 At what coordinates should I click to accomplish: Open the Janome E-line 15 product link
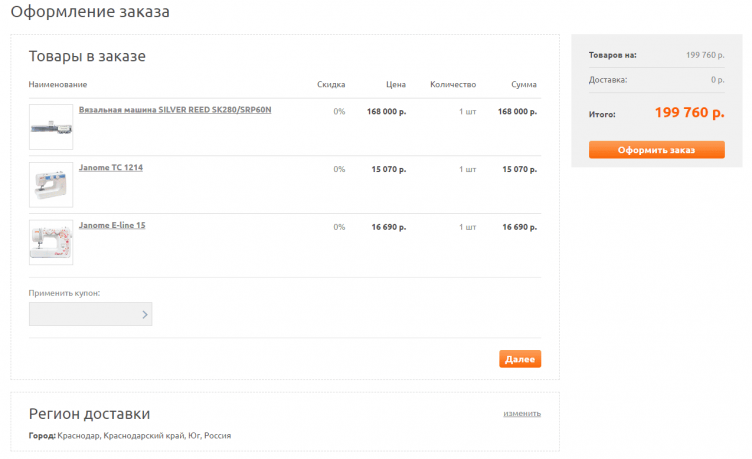point(112,226)
